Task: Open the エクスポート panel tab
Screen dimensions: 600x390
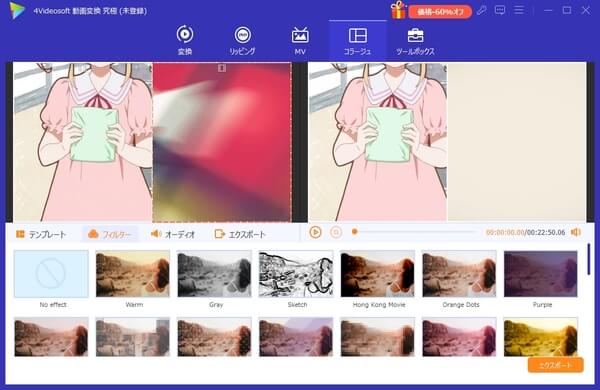Action: [240, 234]
